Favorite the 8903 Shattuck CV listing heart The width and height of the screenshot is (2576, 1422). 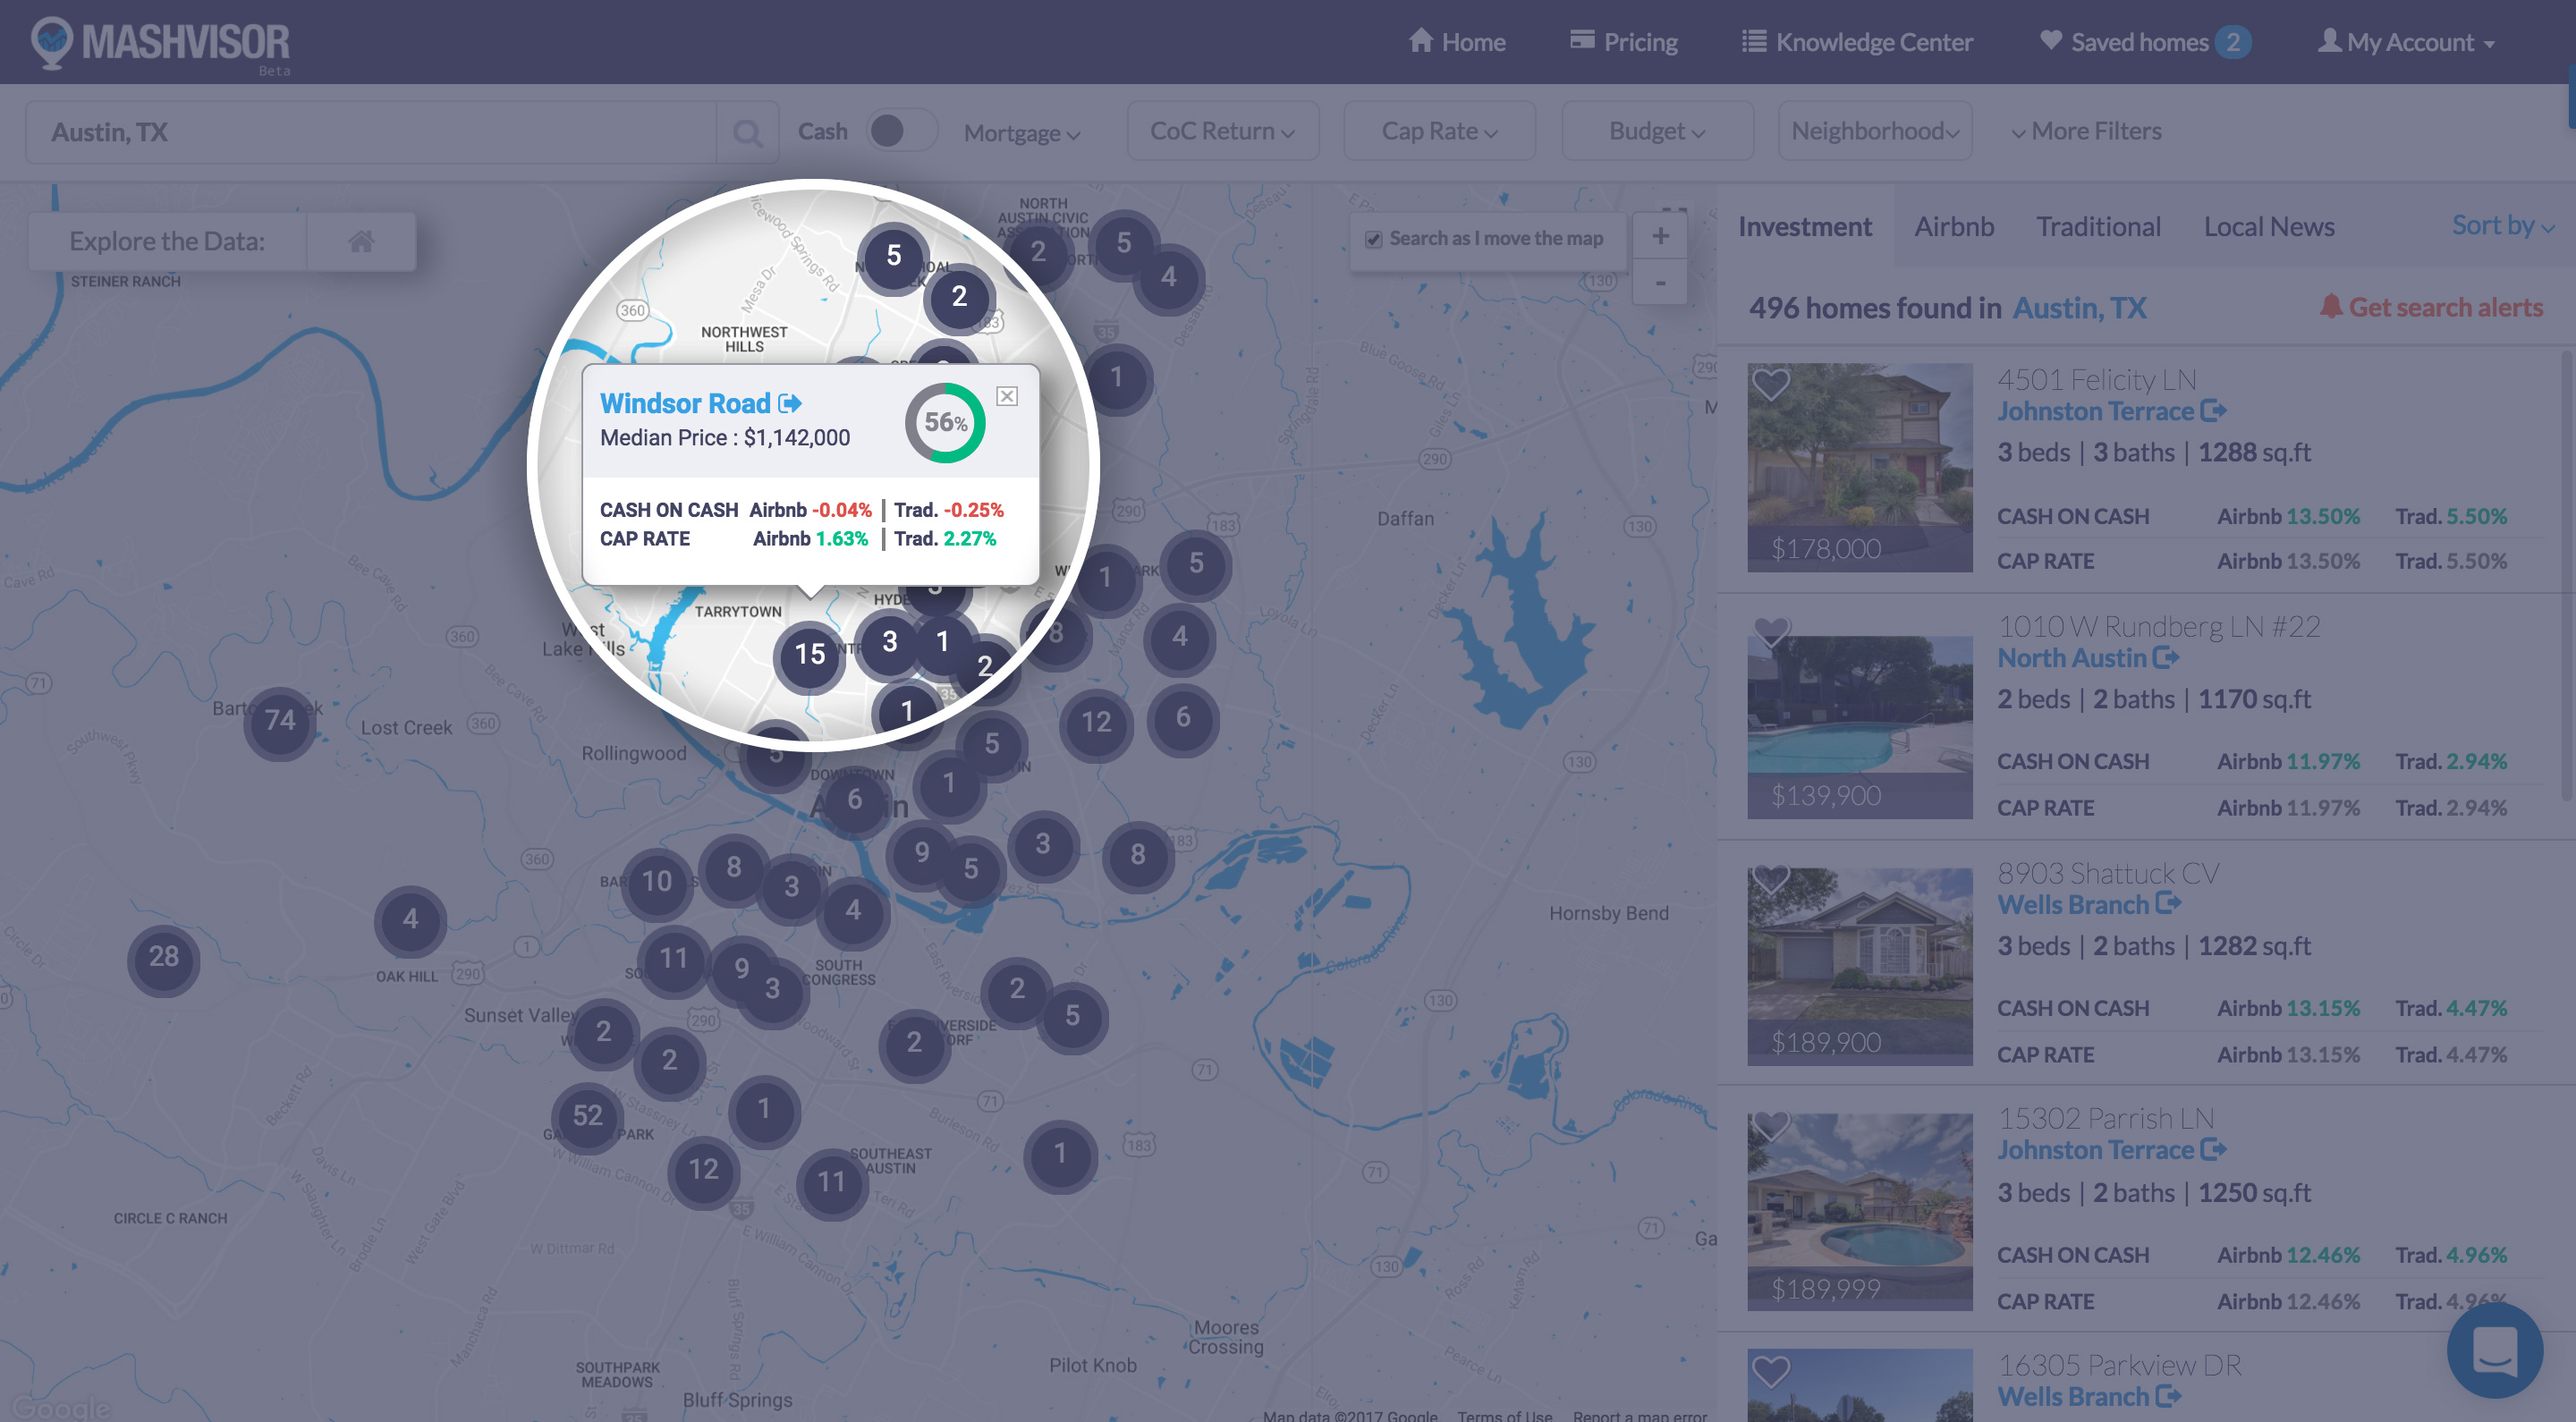(x=1771, y=879)
